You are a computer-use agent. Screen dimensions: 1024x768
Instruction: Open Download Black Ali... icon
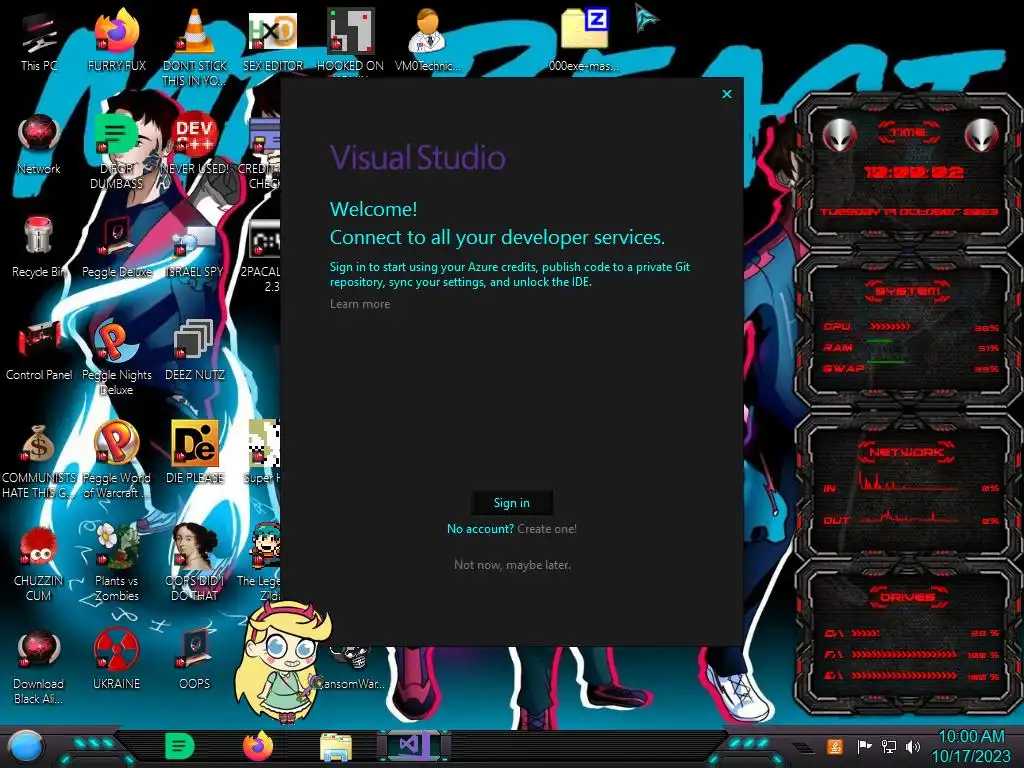coord(39,666)
